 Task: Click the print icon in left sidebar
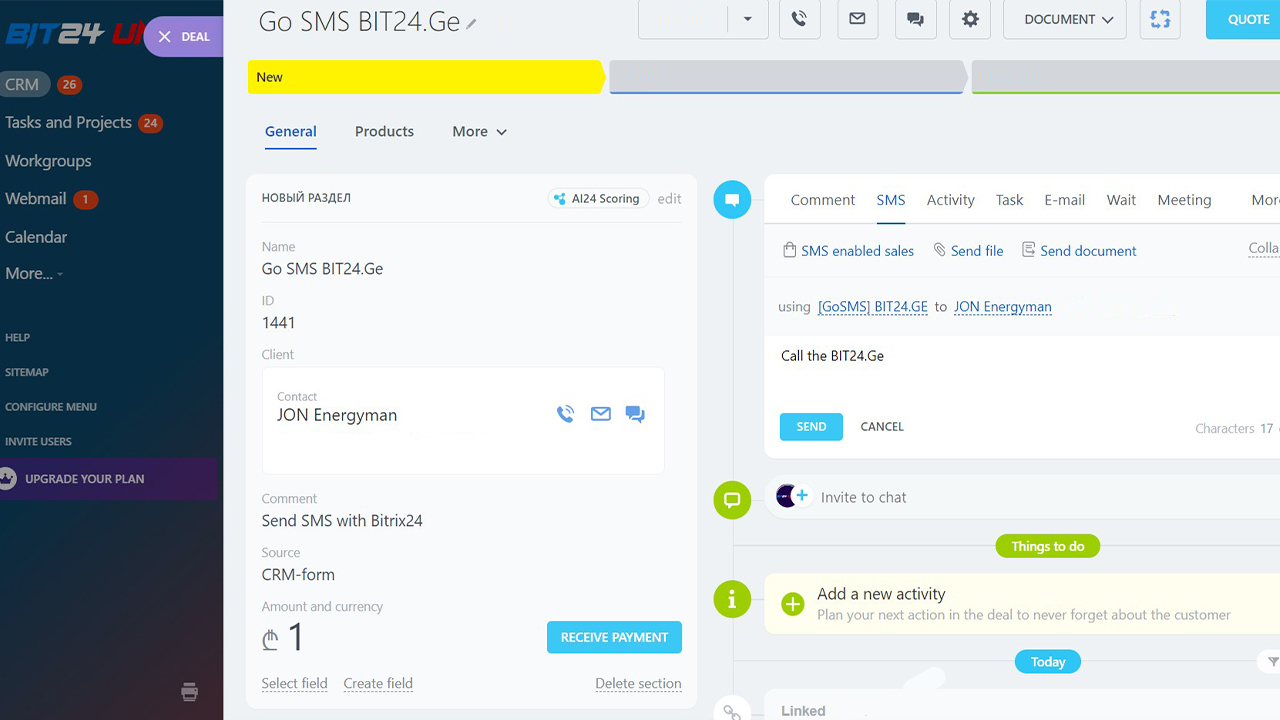click(189, 691)
